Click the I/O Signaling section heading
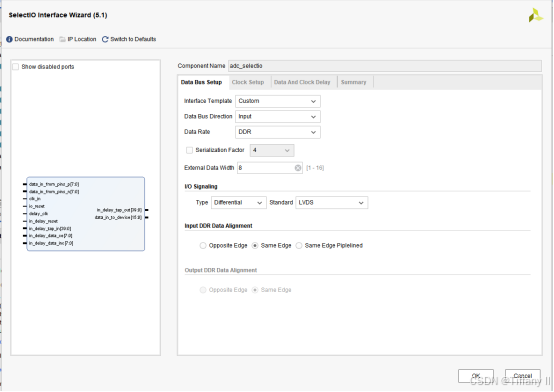The height and width of the screenshot is (392, 554). click(x=201, y=187)
